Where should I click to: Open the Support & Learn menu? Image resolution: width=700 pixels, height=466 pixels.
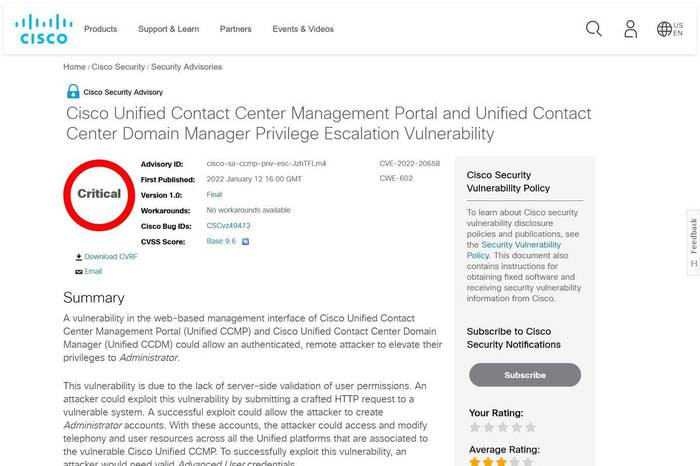[x=168, y=29]
